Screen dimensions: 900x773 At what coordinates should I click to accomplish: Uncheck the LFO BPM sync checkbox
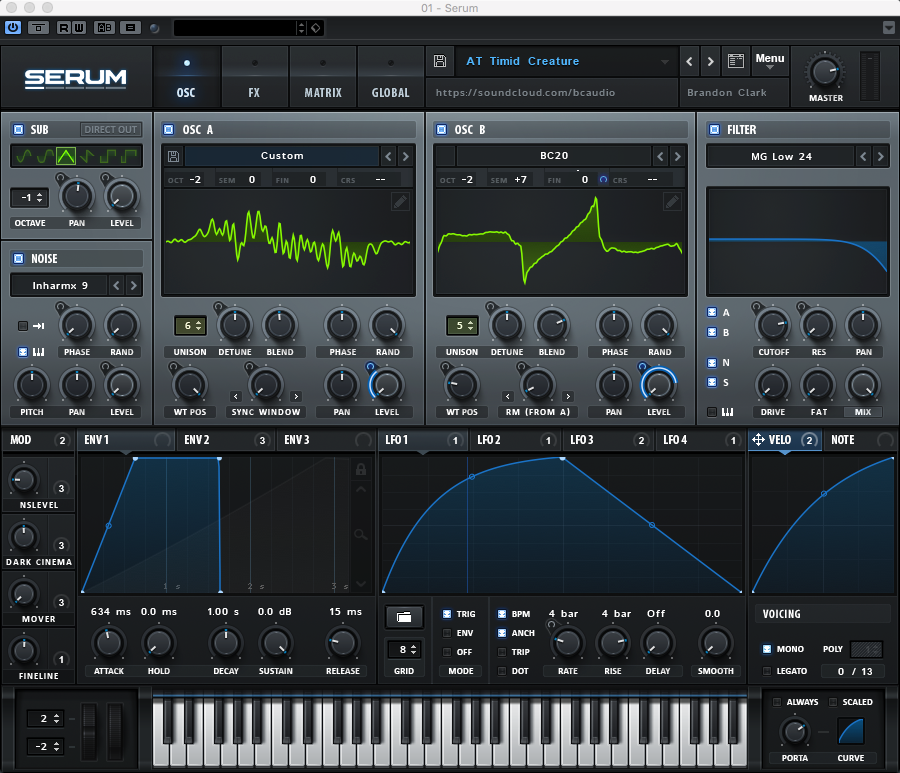tap(502, 614)
